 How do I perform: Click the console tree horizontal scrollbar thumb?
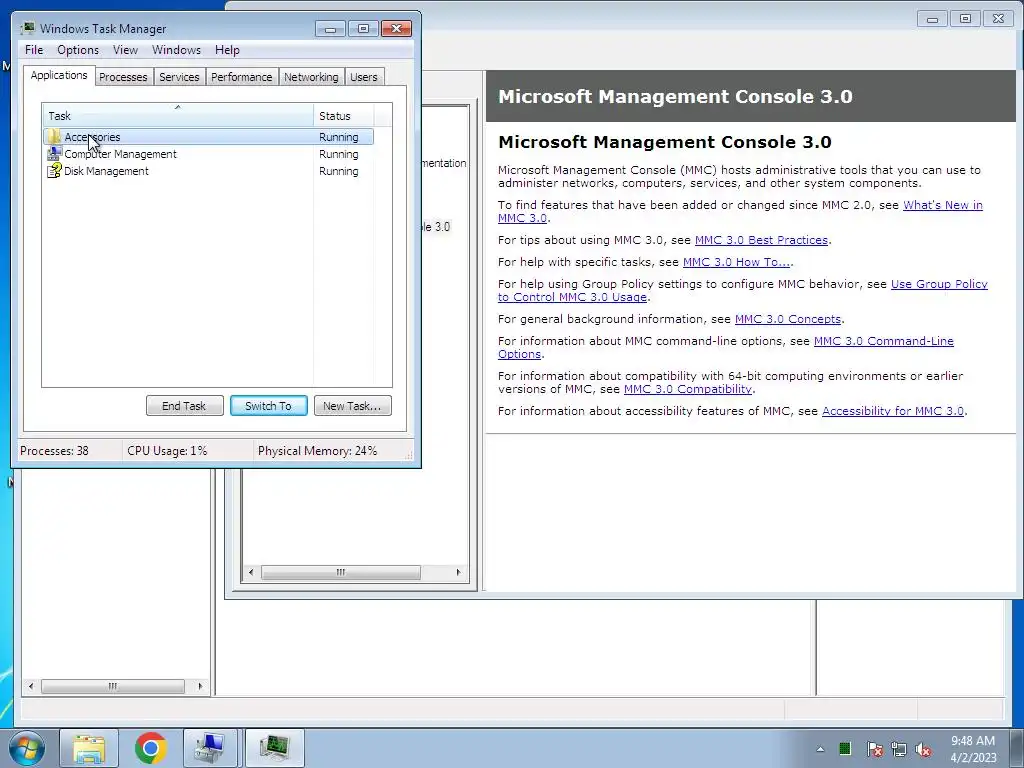tap(113, 686)
